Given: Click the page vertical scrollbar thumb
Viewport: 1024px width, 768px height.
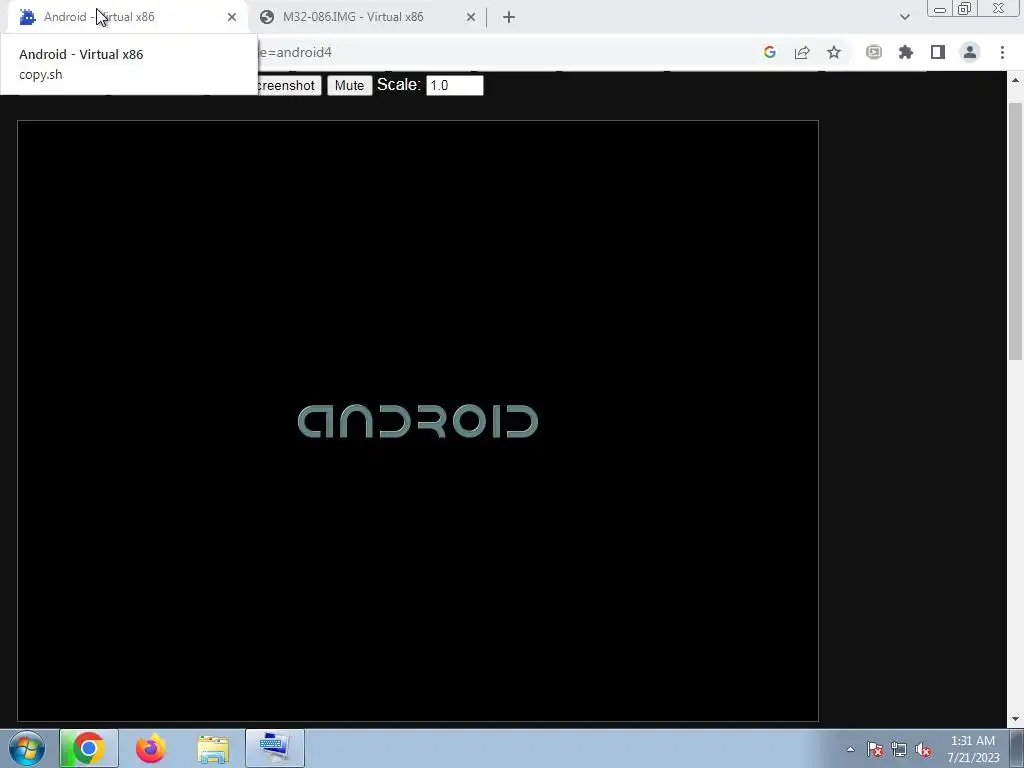Looking at the screenshot, I should (1015, 231).
